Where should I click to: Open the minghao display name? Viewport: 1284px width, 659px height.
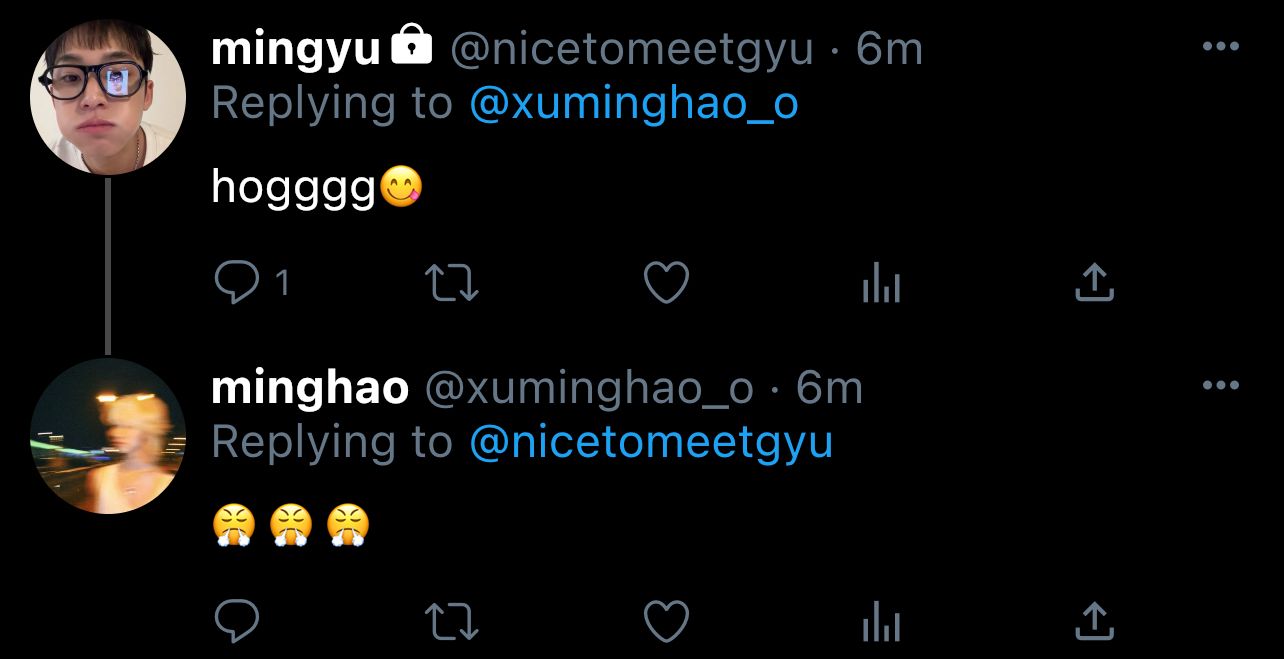(x=310, y=388)
